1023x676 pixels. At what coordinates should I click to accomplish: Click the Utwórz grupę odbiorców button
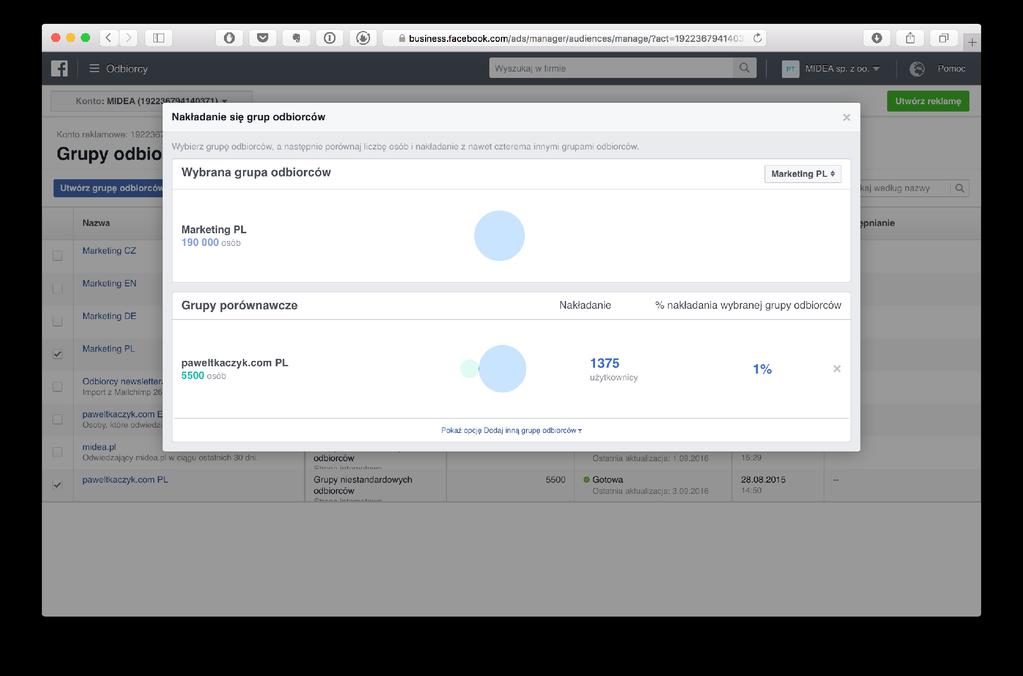click(x=108, y=188)
